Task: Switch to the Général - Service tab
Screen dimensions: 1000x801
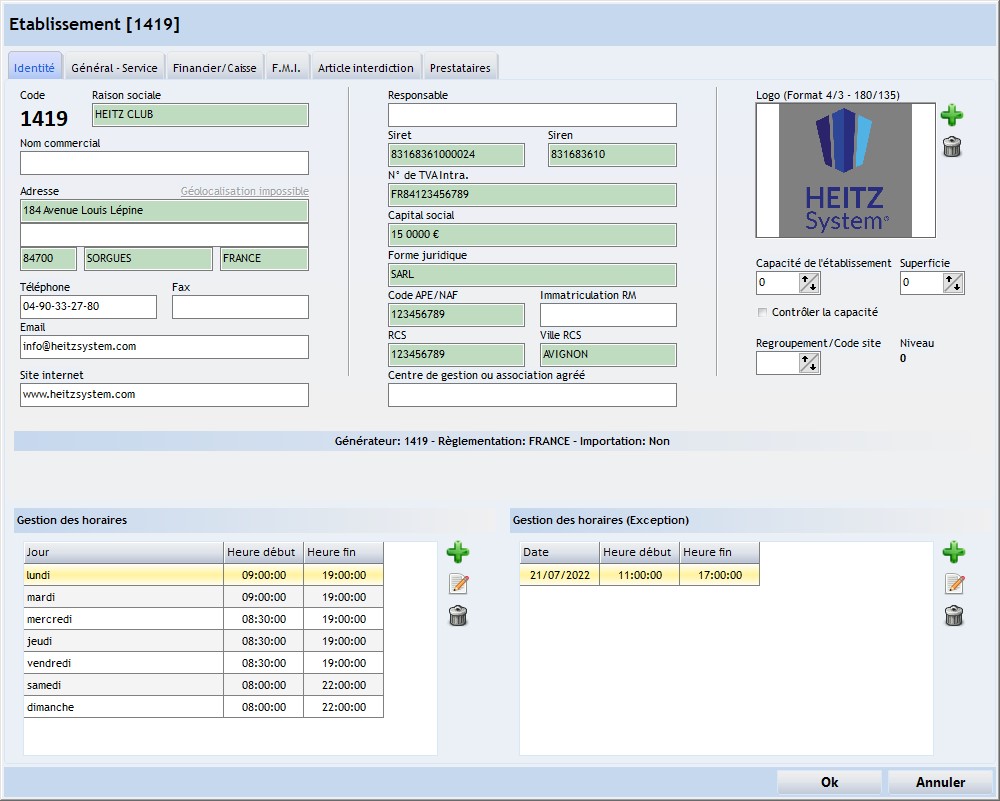Action: click(x=114, y=68)
